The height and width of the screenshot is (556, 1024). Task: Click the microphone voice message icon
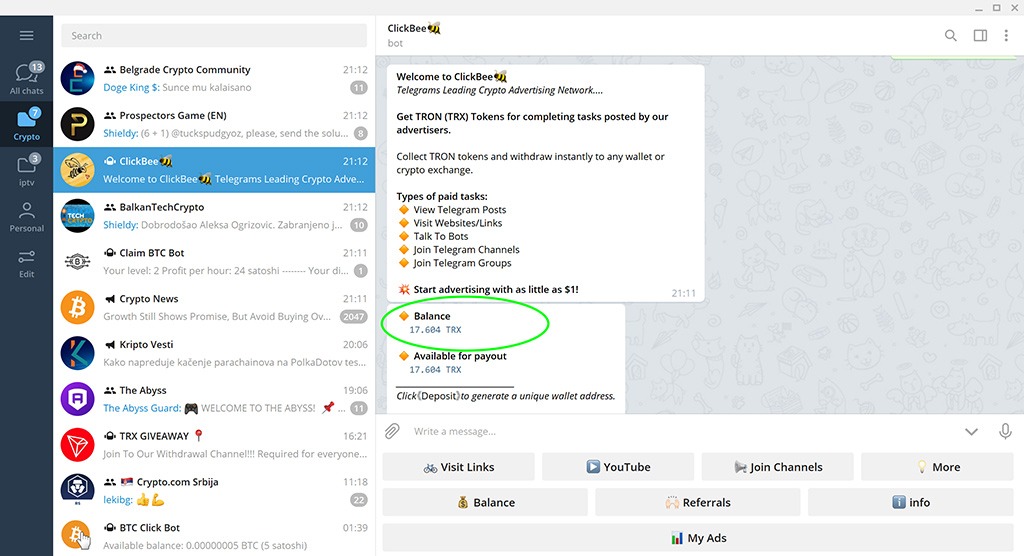pos(1005,431)
